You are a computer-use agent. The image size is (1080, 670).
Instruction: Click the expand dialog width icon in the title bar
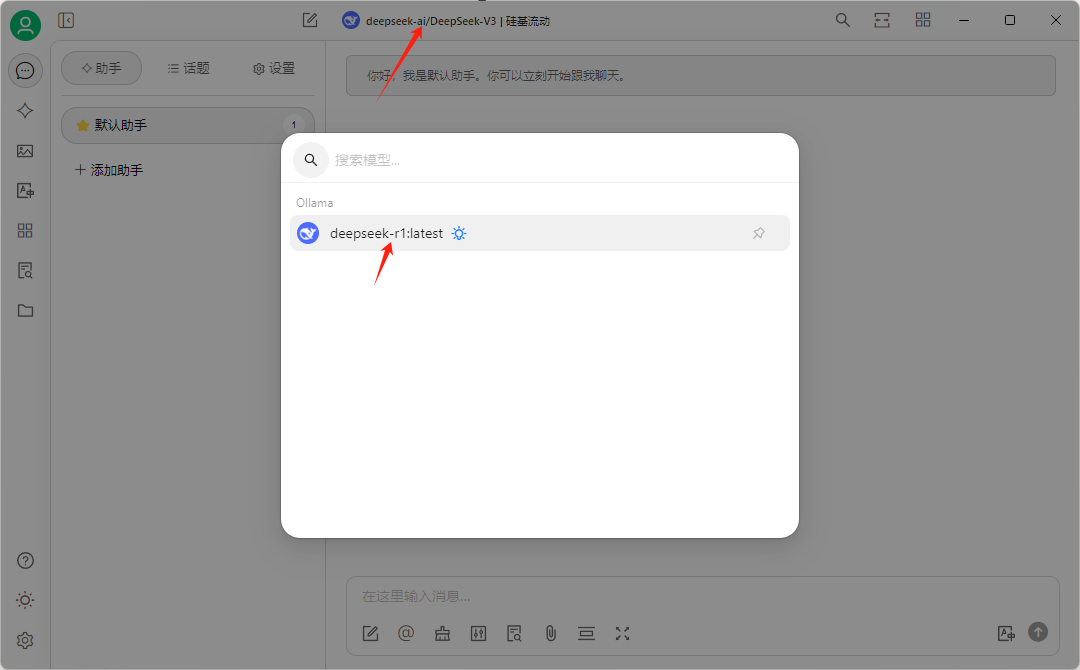[x=882, y=20]
